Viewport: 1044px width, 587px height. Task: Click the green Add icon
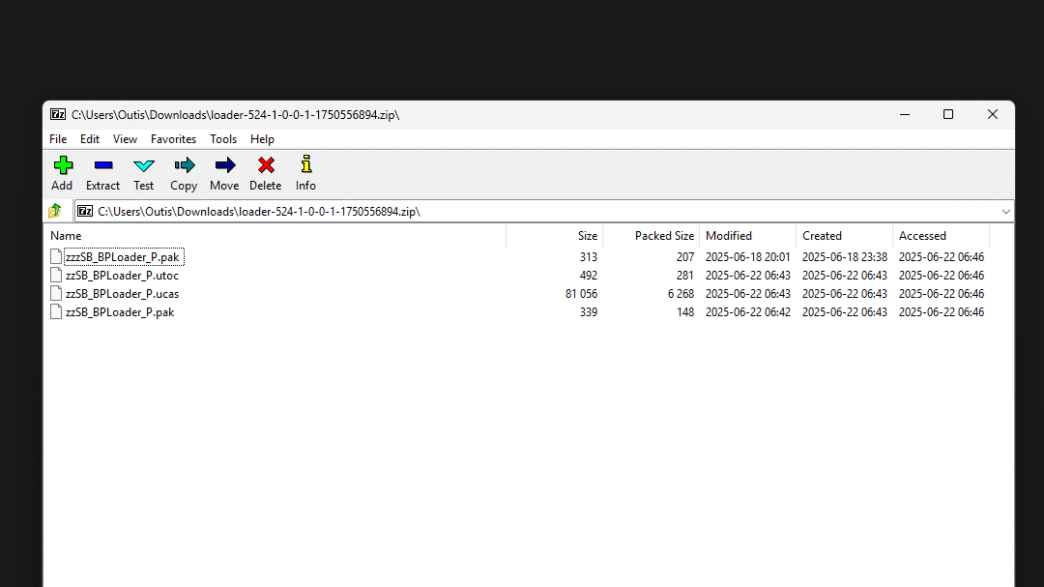coord(62,166)
